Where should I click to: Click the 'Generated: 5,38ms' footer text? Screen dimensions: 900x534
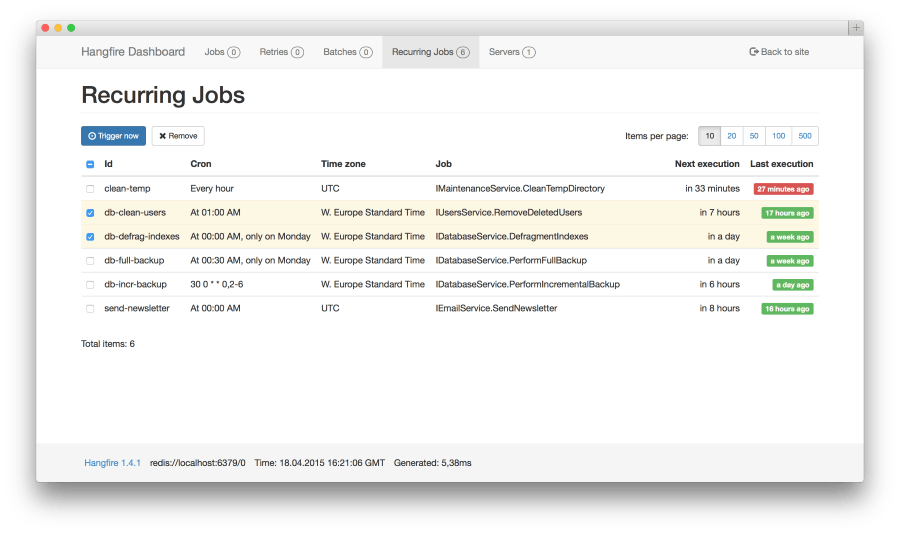(x=432, y=463)
